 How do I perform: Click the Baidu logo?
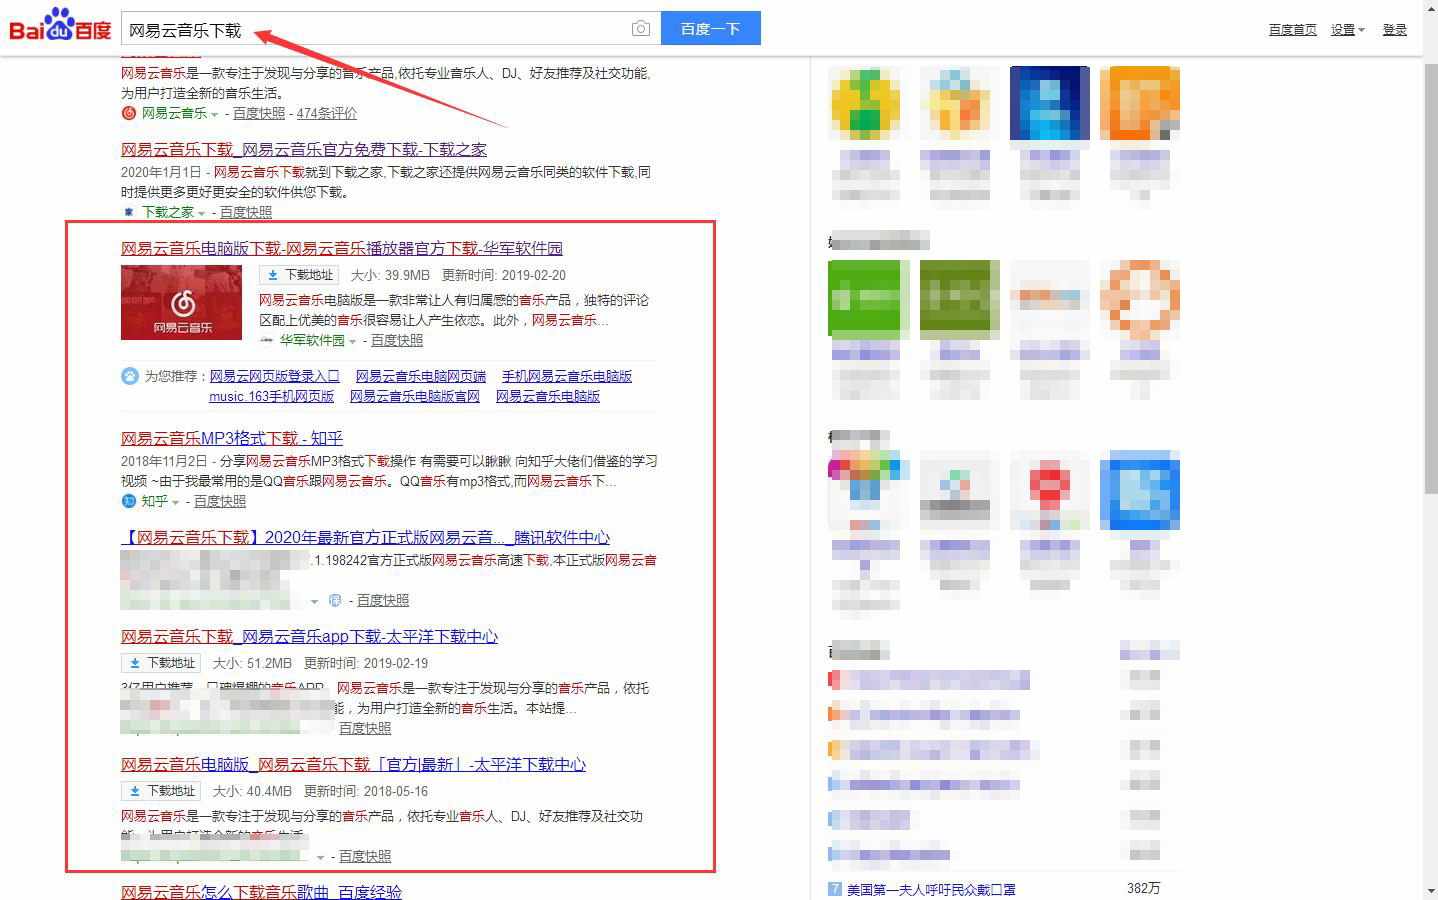(60, 26)
